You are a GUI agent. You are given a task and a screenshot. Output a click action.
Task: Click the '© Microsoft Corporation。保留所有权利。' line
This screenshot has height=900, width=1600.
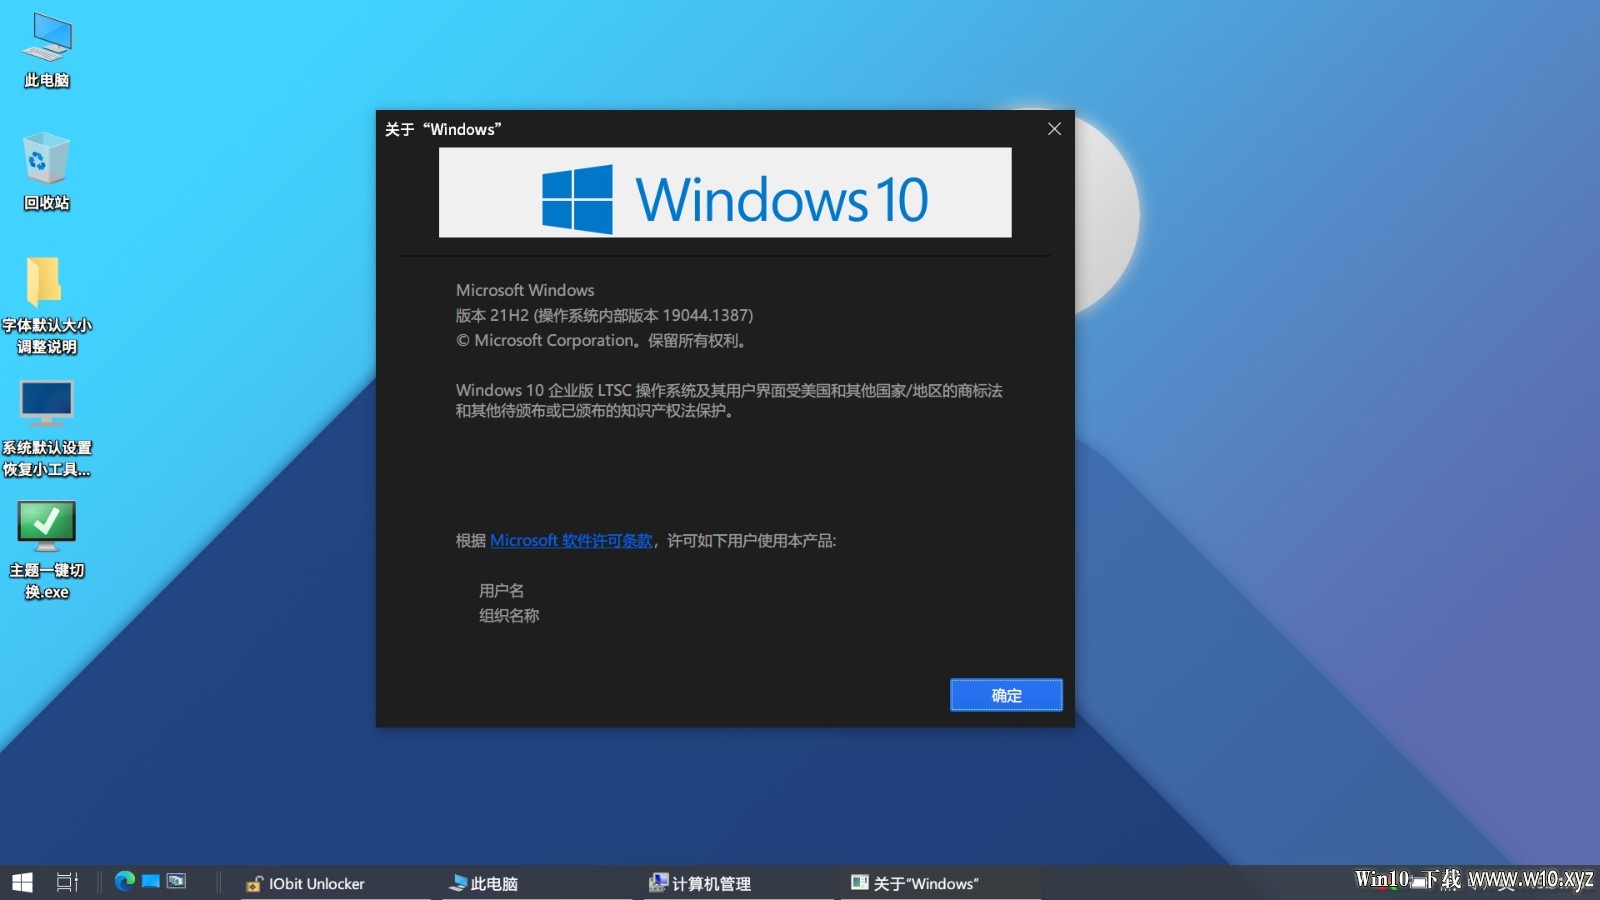point(601,341)
